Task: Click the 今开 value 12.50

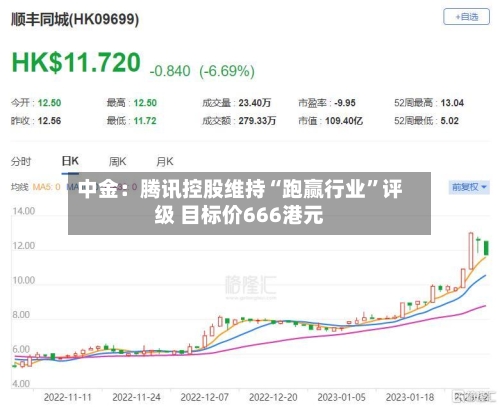Action: [x=49, y=103]
